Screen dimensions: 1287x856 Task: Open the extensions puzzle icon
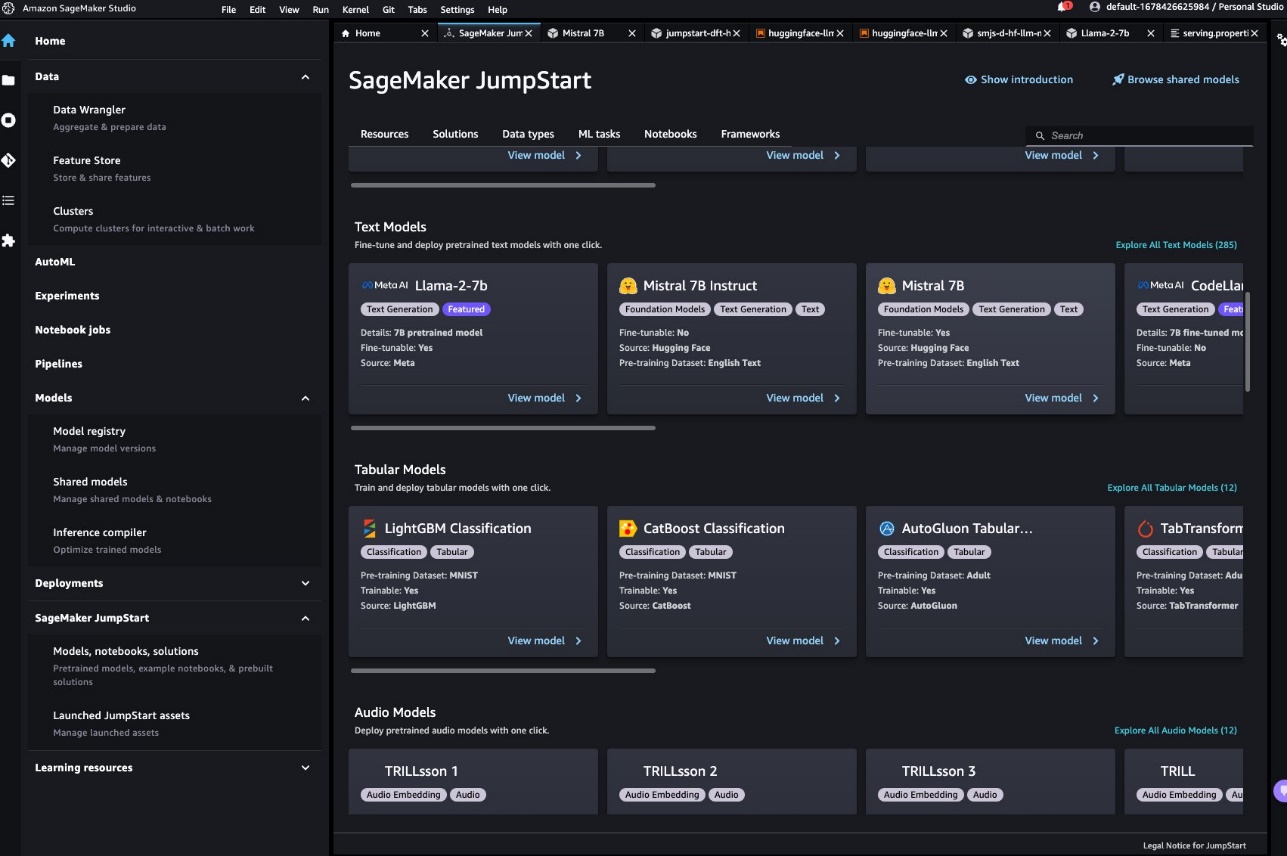click(x=8, y=240)
